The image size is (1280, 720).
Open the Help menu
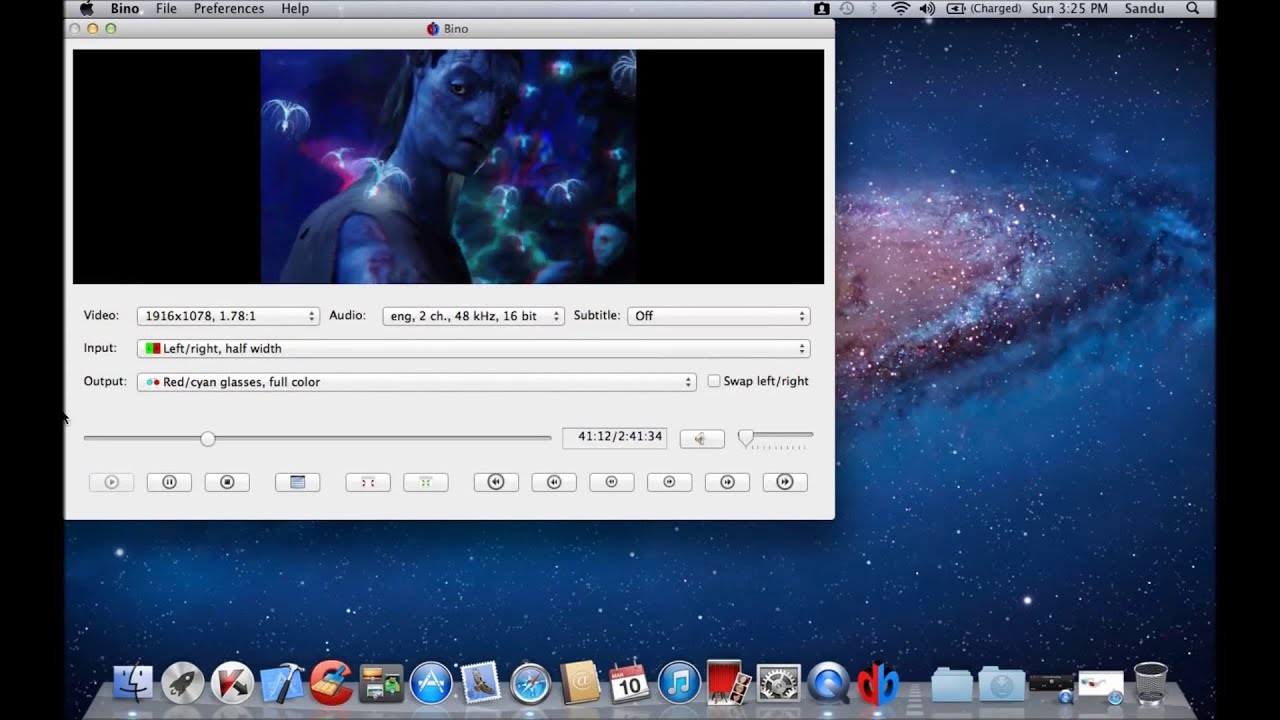pyautogui.click(x=295, y=8)
